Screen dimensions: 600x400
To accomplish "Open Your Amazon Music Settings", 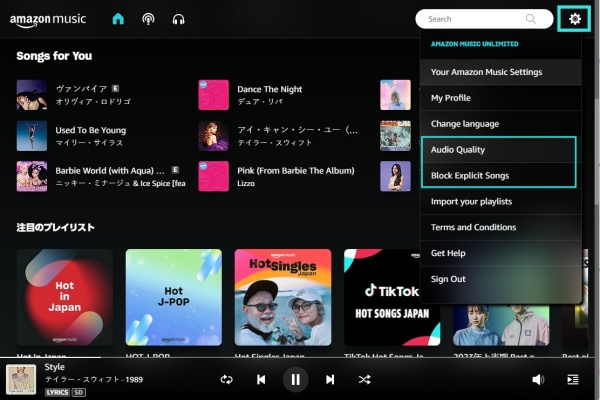I will pyautogui.click(x=501, y=72).
